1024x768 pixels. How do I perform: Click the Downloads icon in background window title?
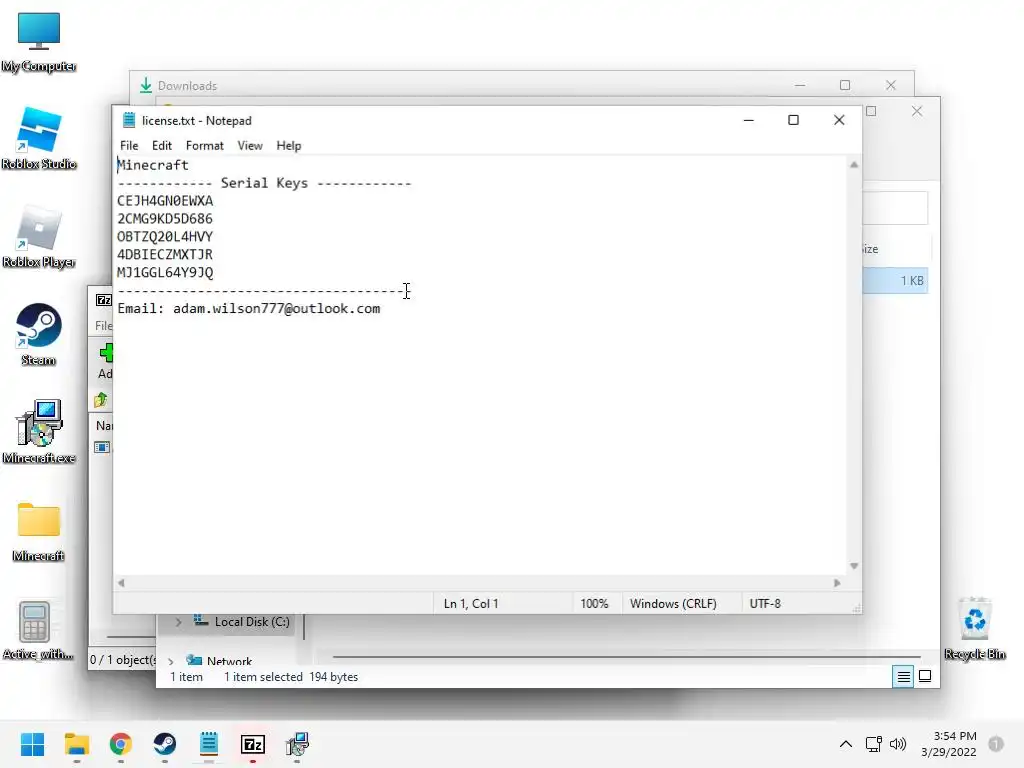tap(146, 86)
